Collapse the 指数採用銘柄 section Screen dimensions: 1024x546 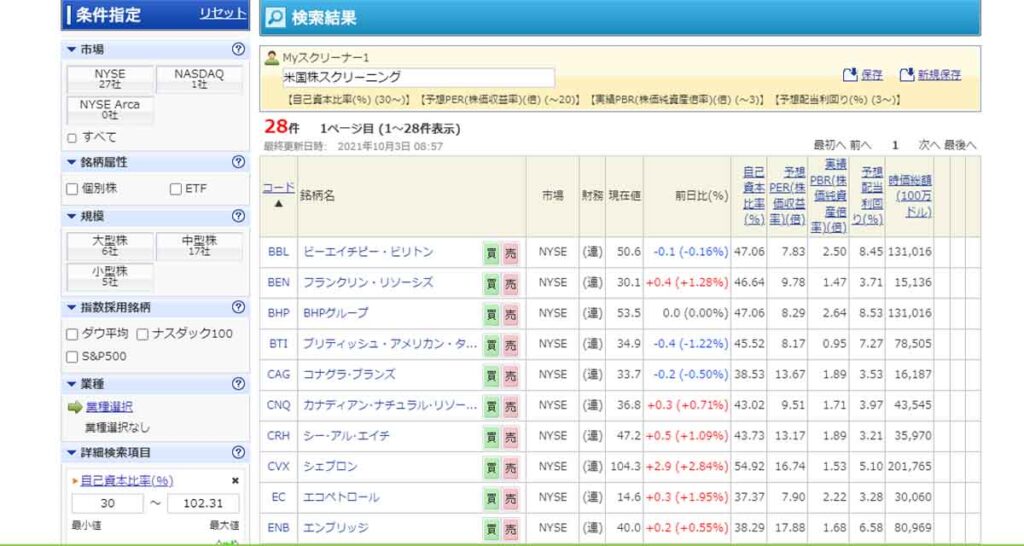pos(72,307)
